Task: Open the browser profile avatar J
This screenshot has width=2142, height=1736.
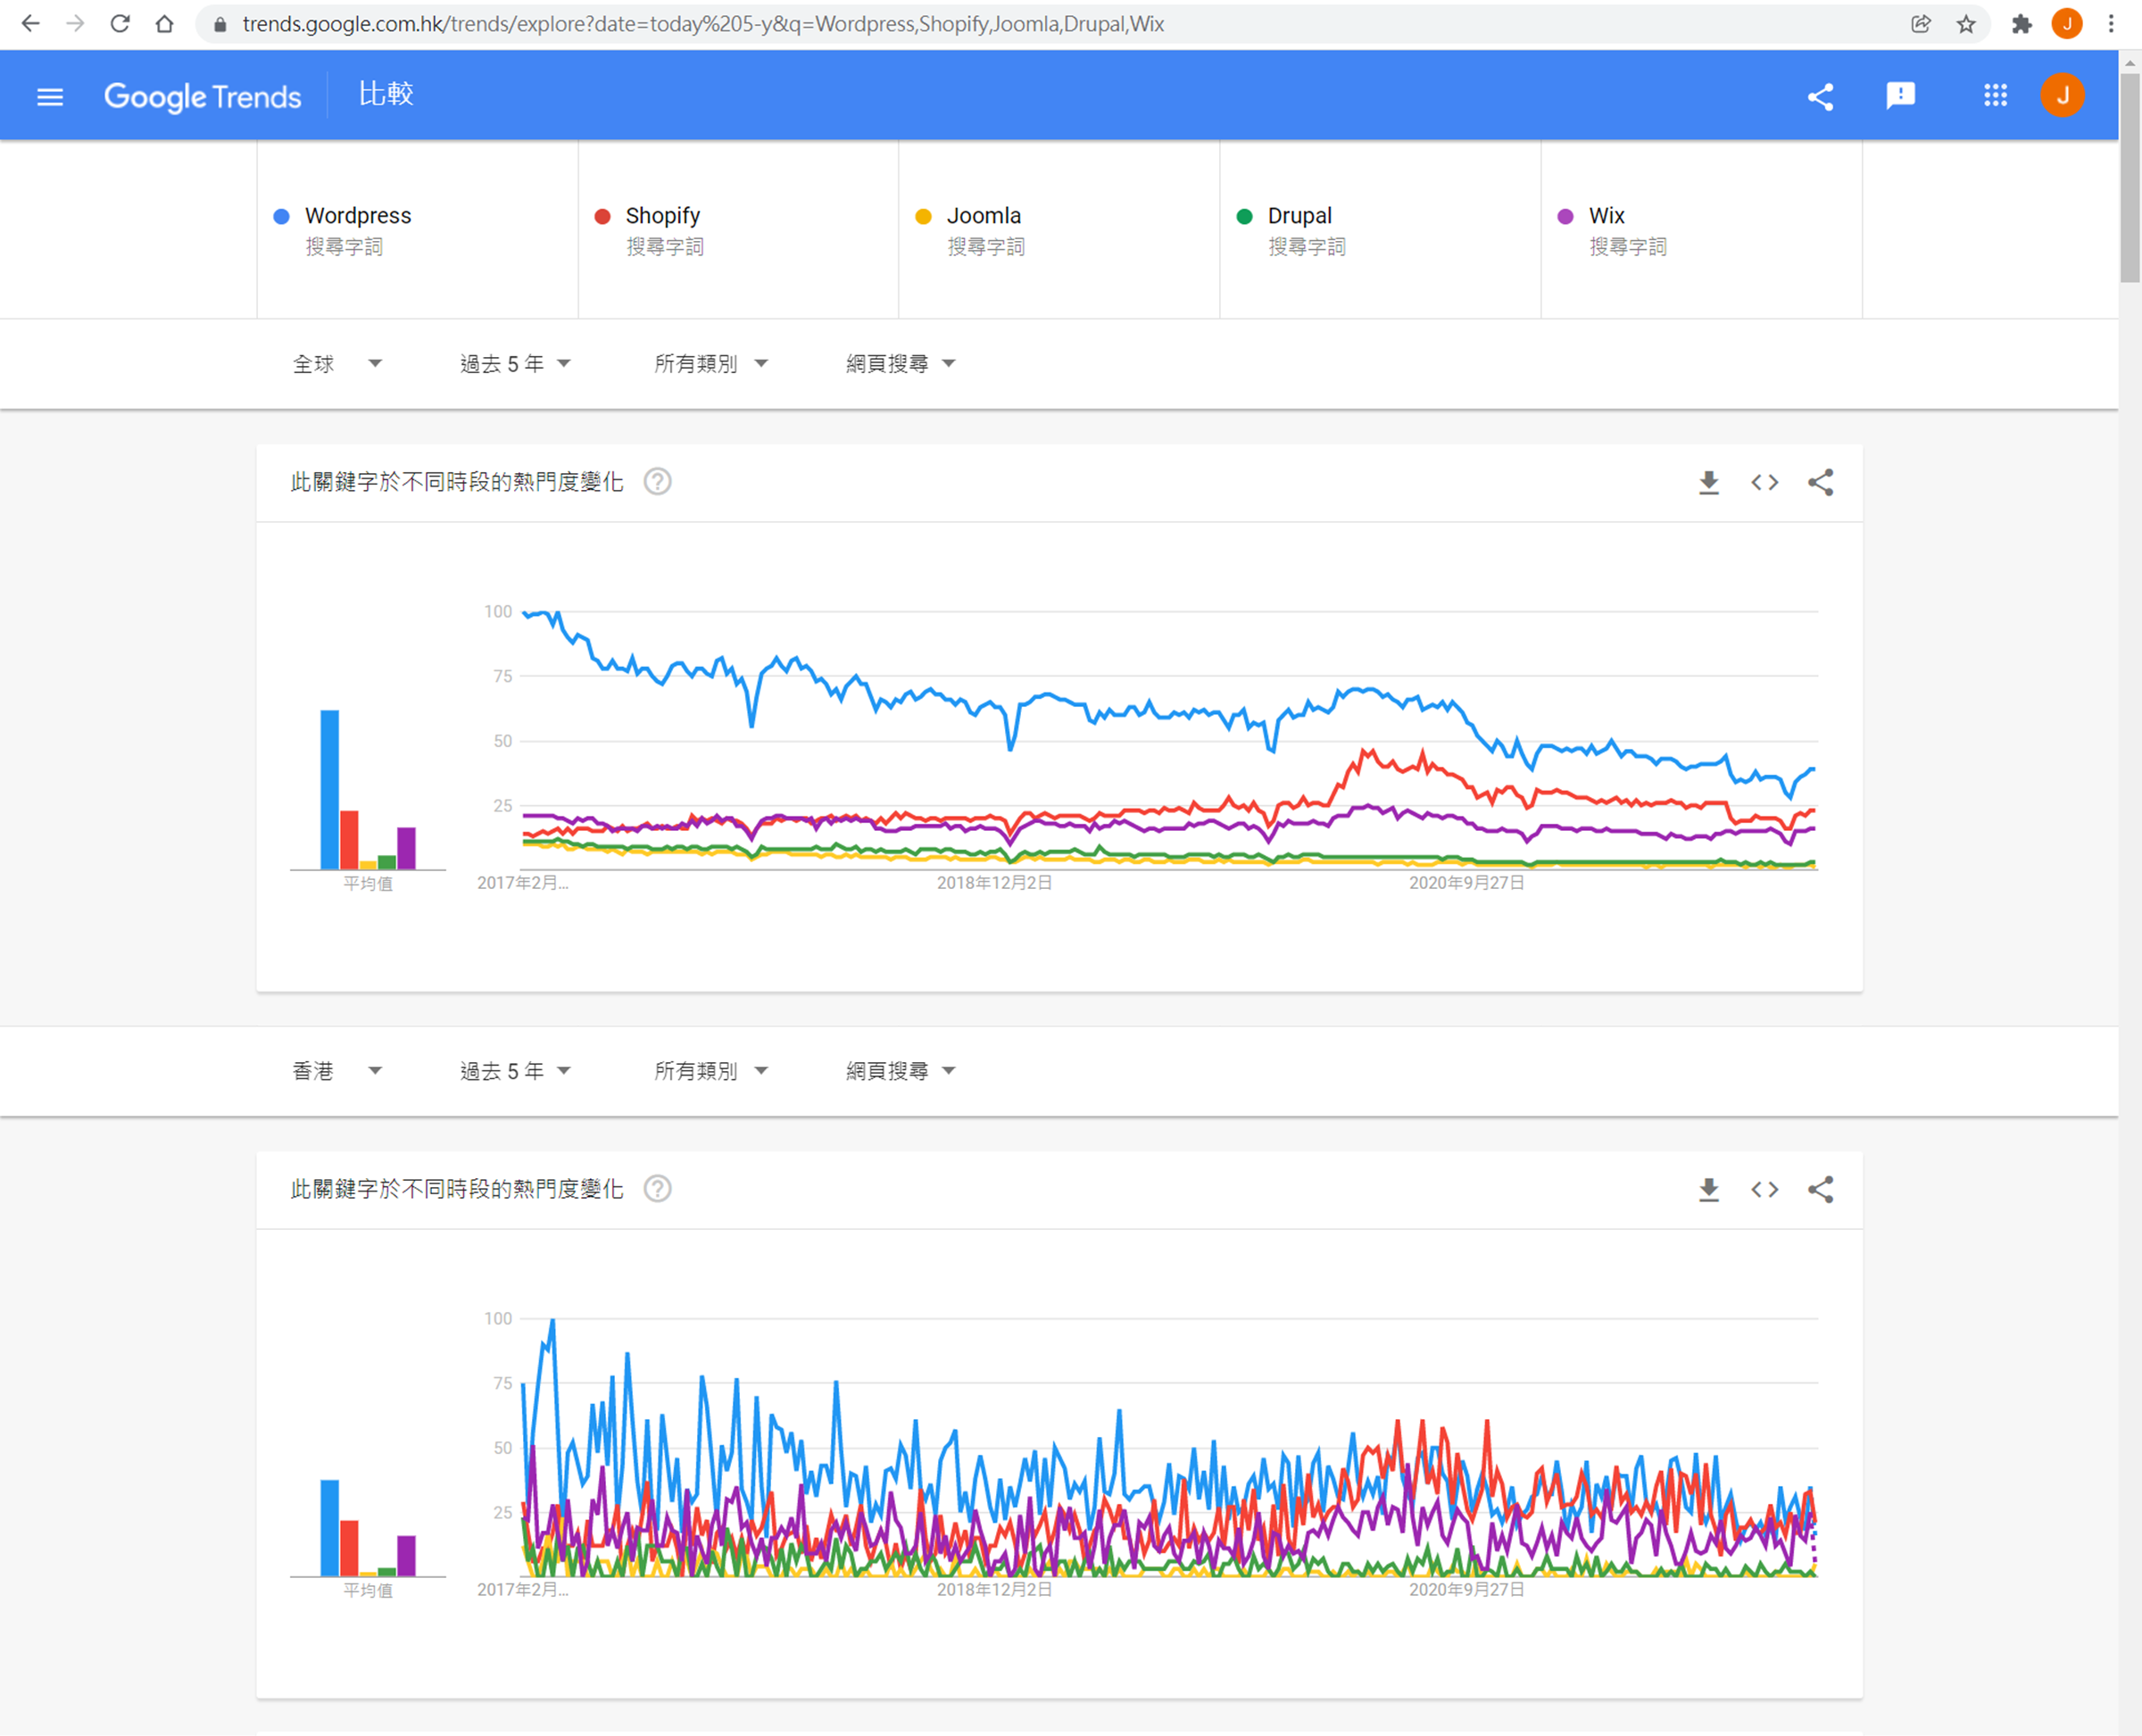Action: click(x=2066, y=24)
